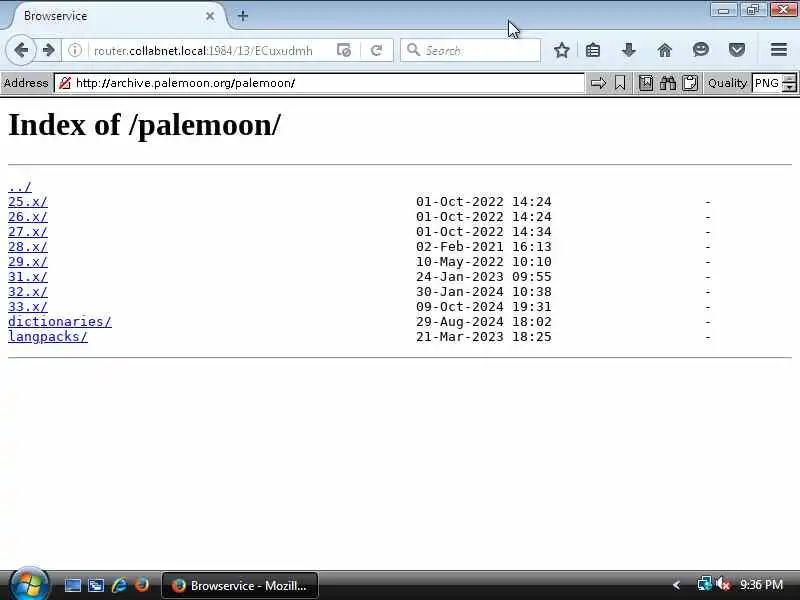
Task: Launch Firefox from quick launch
Action: 142,584
